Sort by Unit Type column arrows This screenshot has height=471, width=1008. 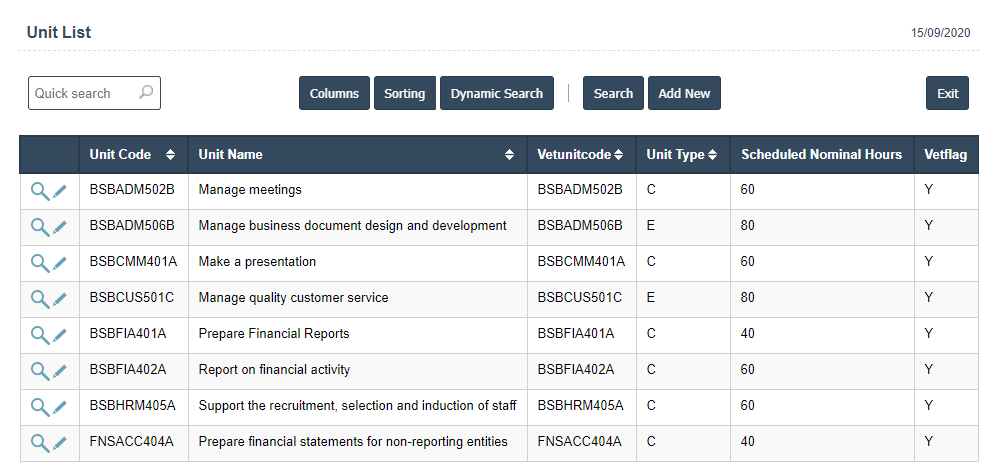(712, 155)
